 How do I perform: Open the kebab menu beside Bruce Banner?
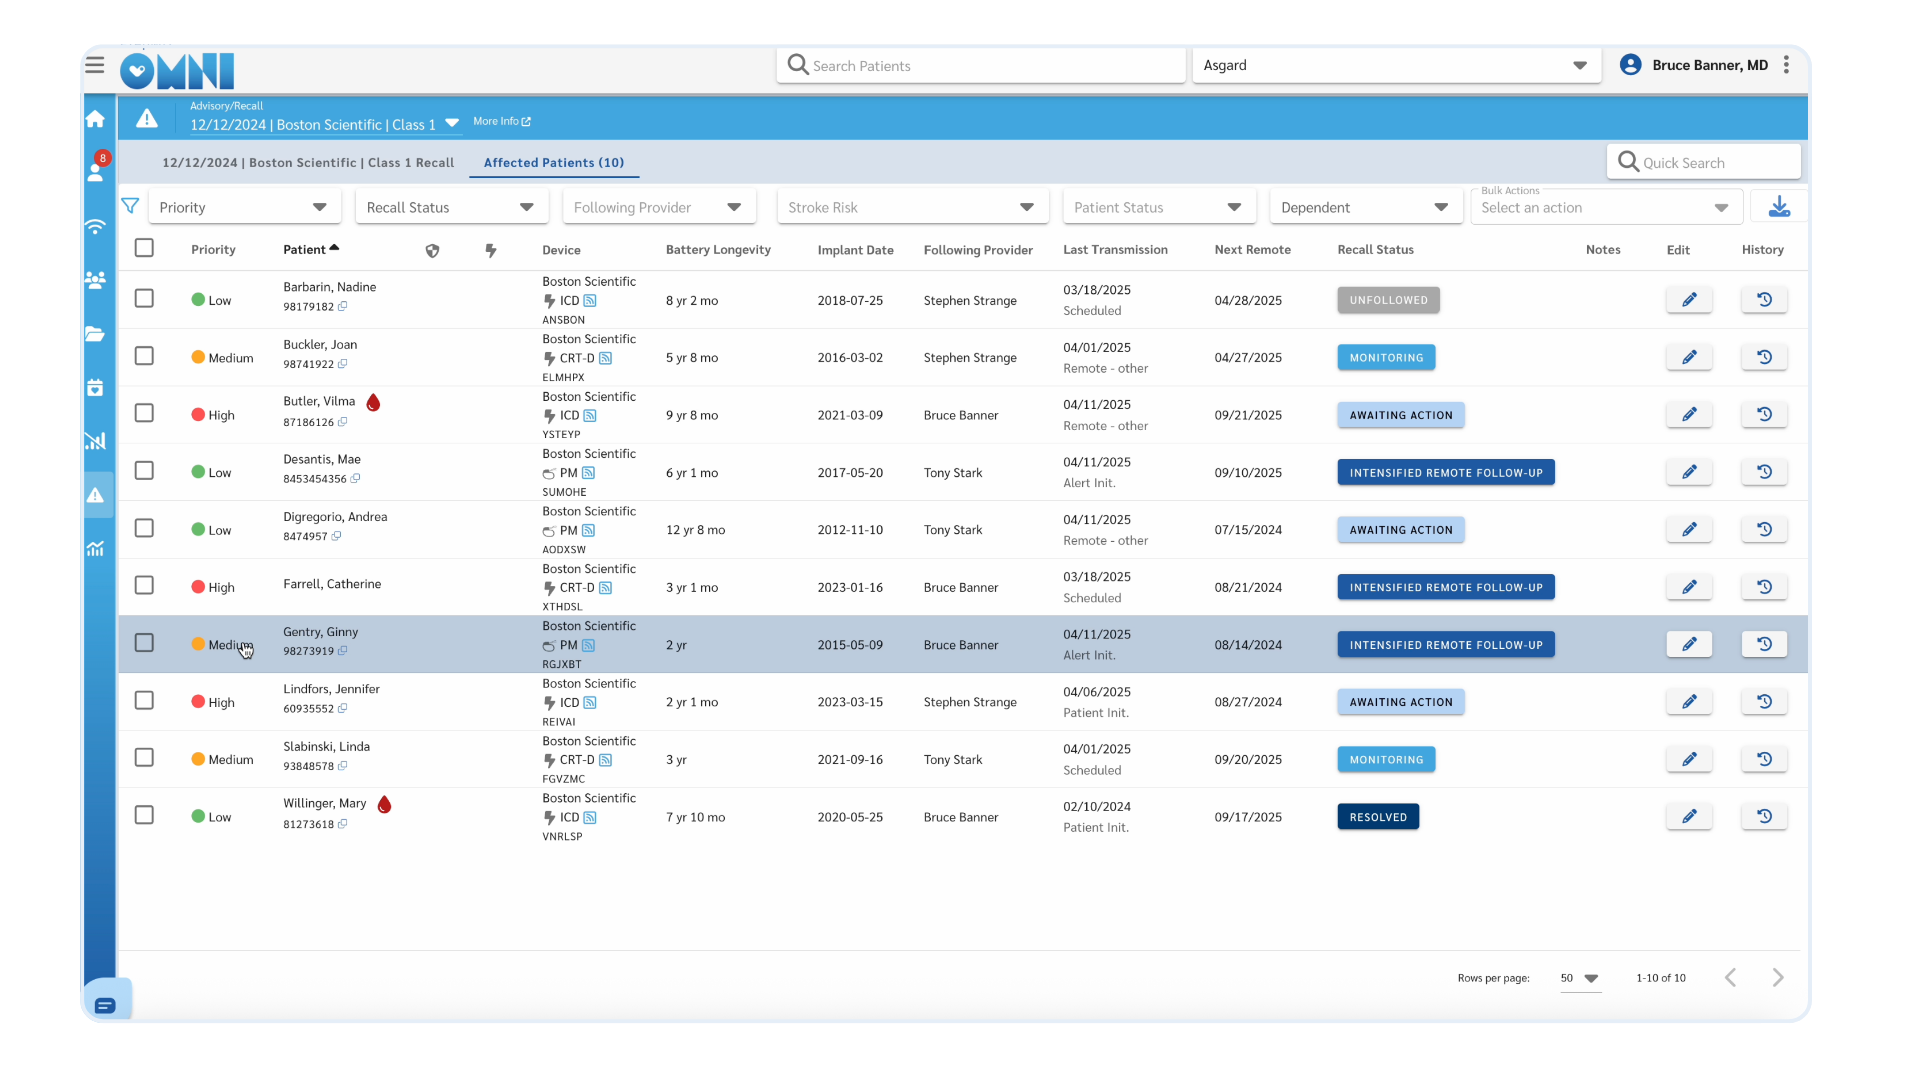tap(1786, 65)
